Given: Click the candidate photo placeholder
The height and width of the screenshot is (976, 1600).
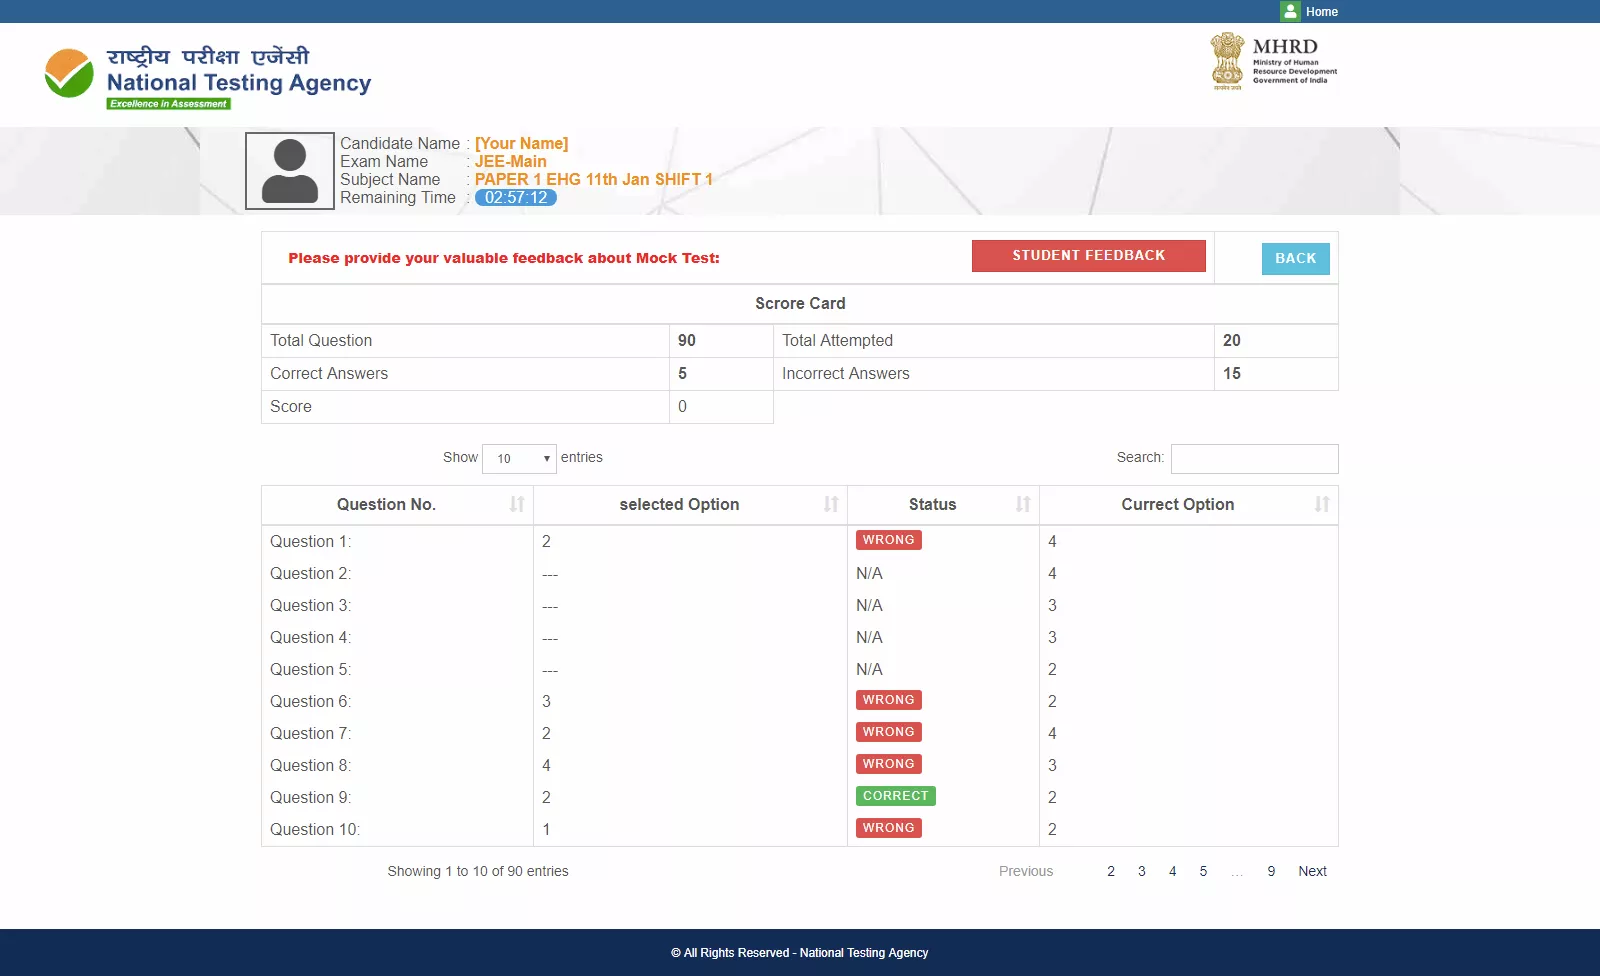Looking at the screenshot, I should pyautogui.click(x=289, y=170).
